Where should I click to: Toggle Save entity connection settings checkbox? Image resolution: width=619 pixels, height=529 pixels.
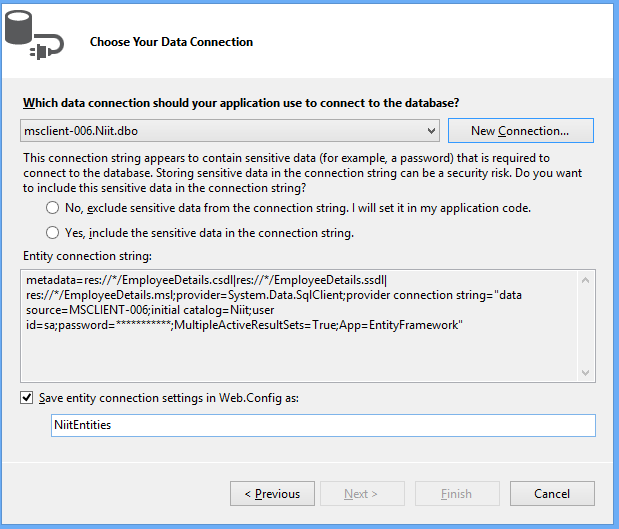[27, 398]
